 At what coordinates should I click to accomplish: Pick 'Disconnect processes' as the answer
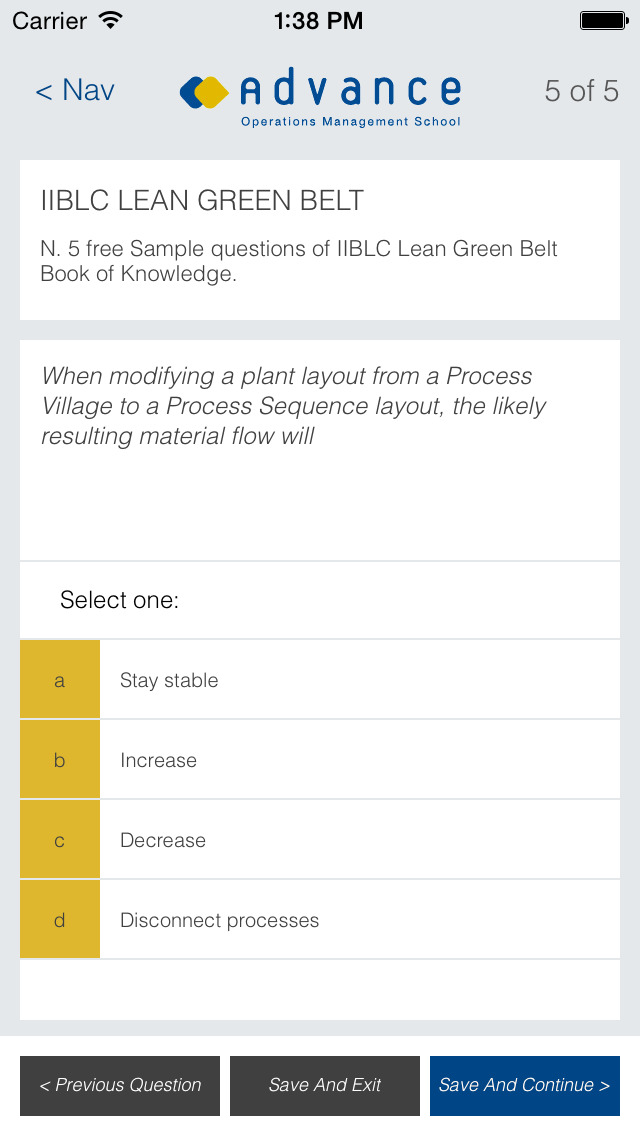click(220, 920)
